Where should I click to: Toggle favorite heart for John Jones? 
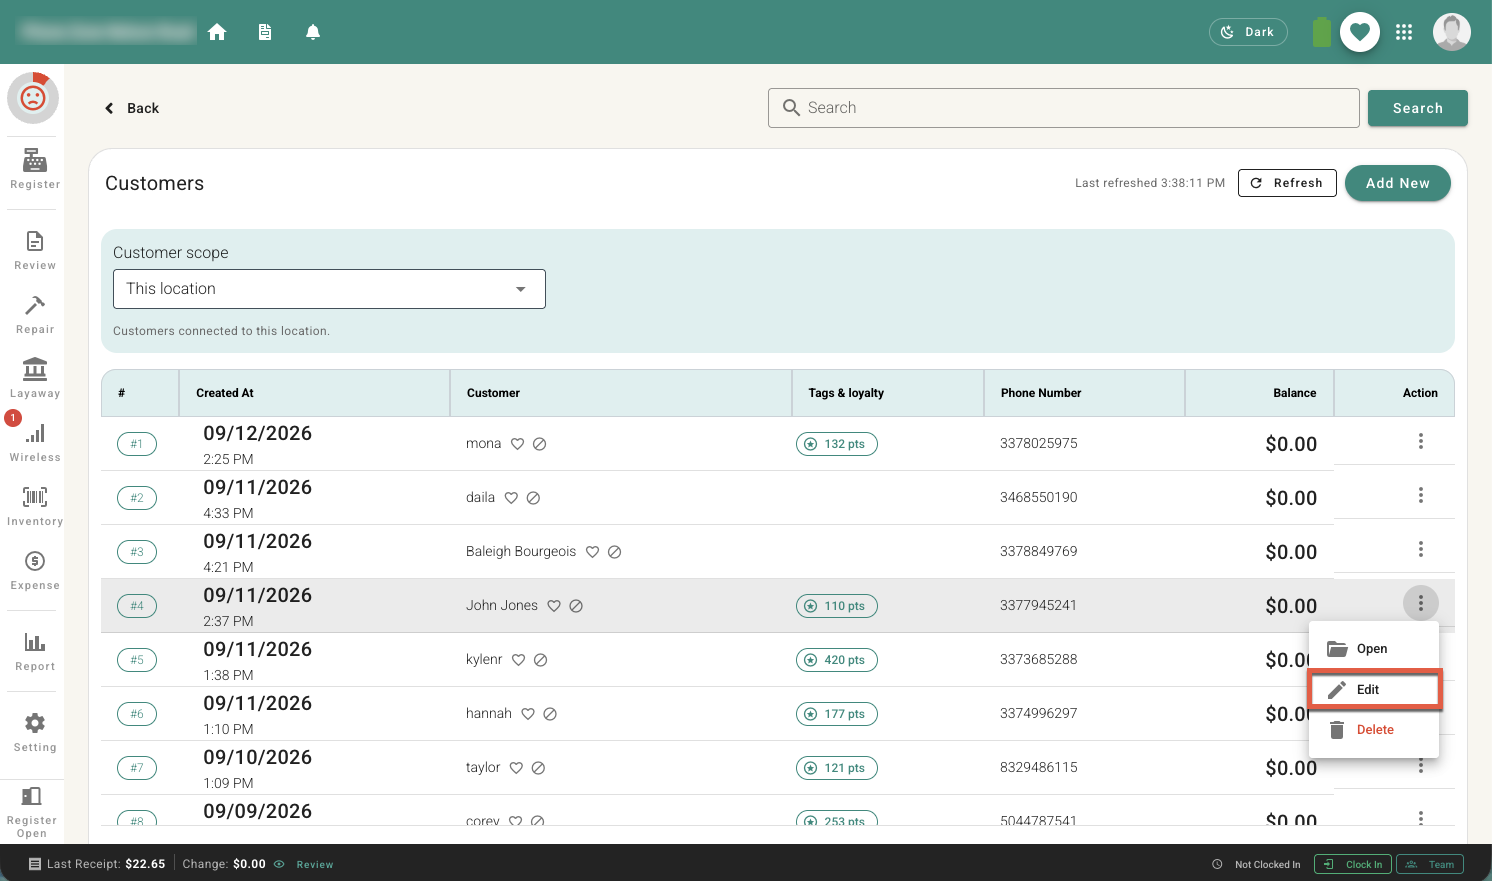[554, 606]
